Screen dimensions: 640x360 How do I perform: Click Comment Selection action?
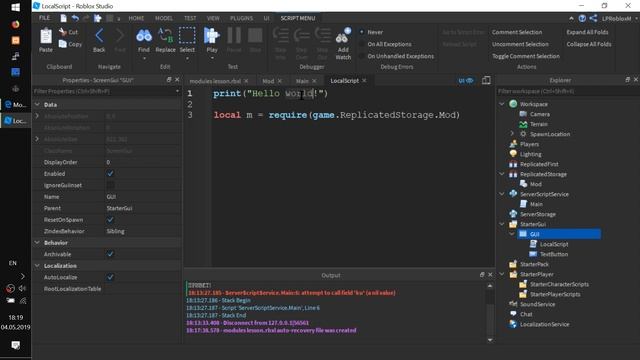click(x=517, y=32)
